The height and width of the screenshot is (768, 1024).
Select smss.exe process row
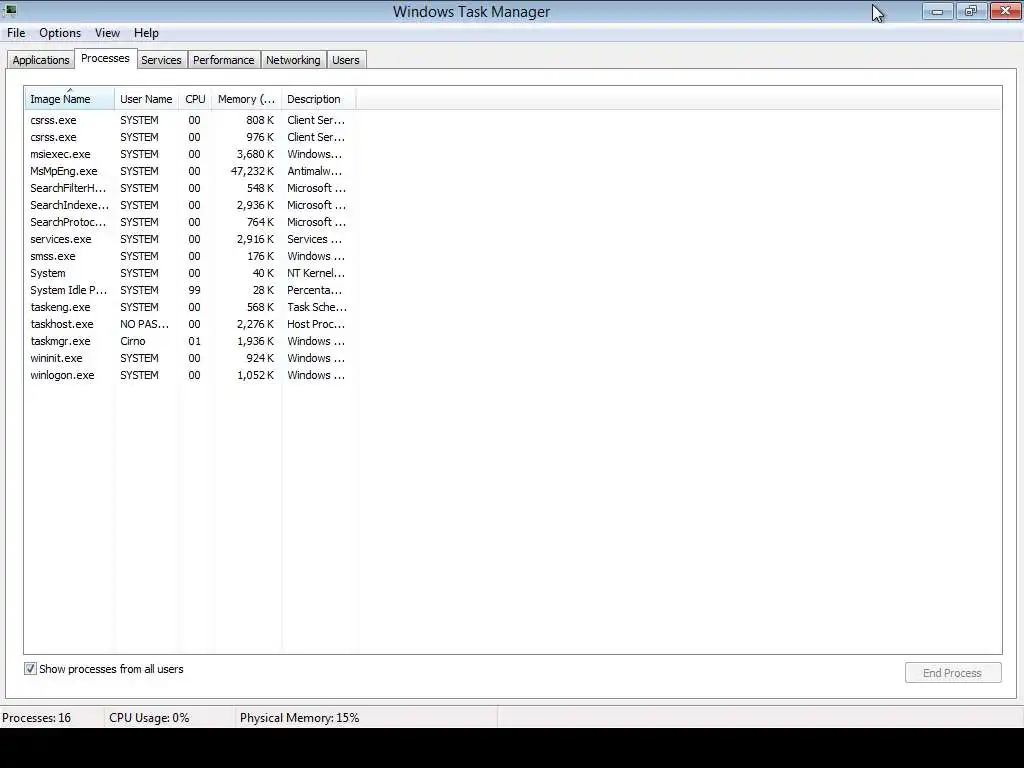point(189,256)
